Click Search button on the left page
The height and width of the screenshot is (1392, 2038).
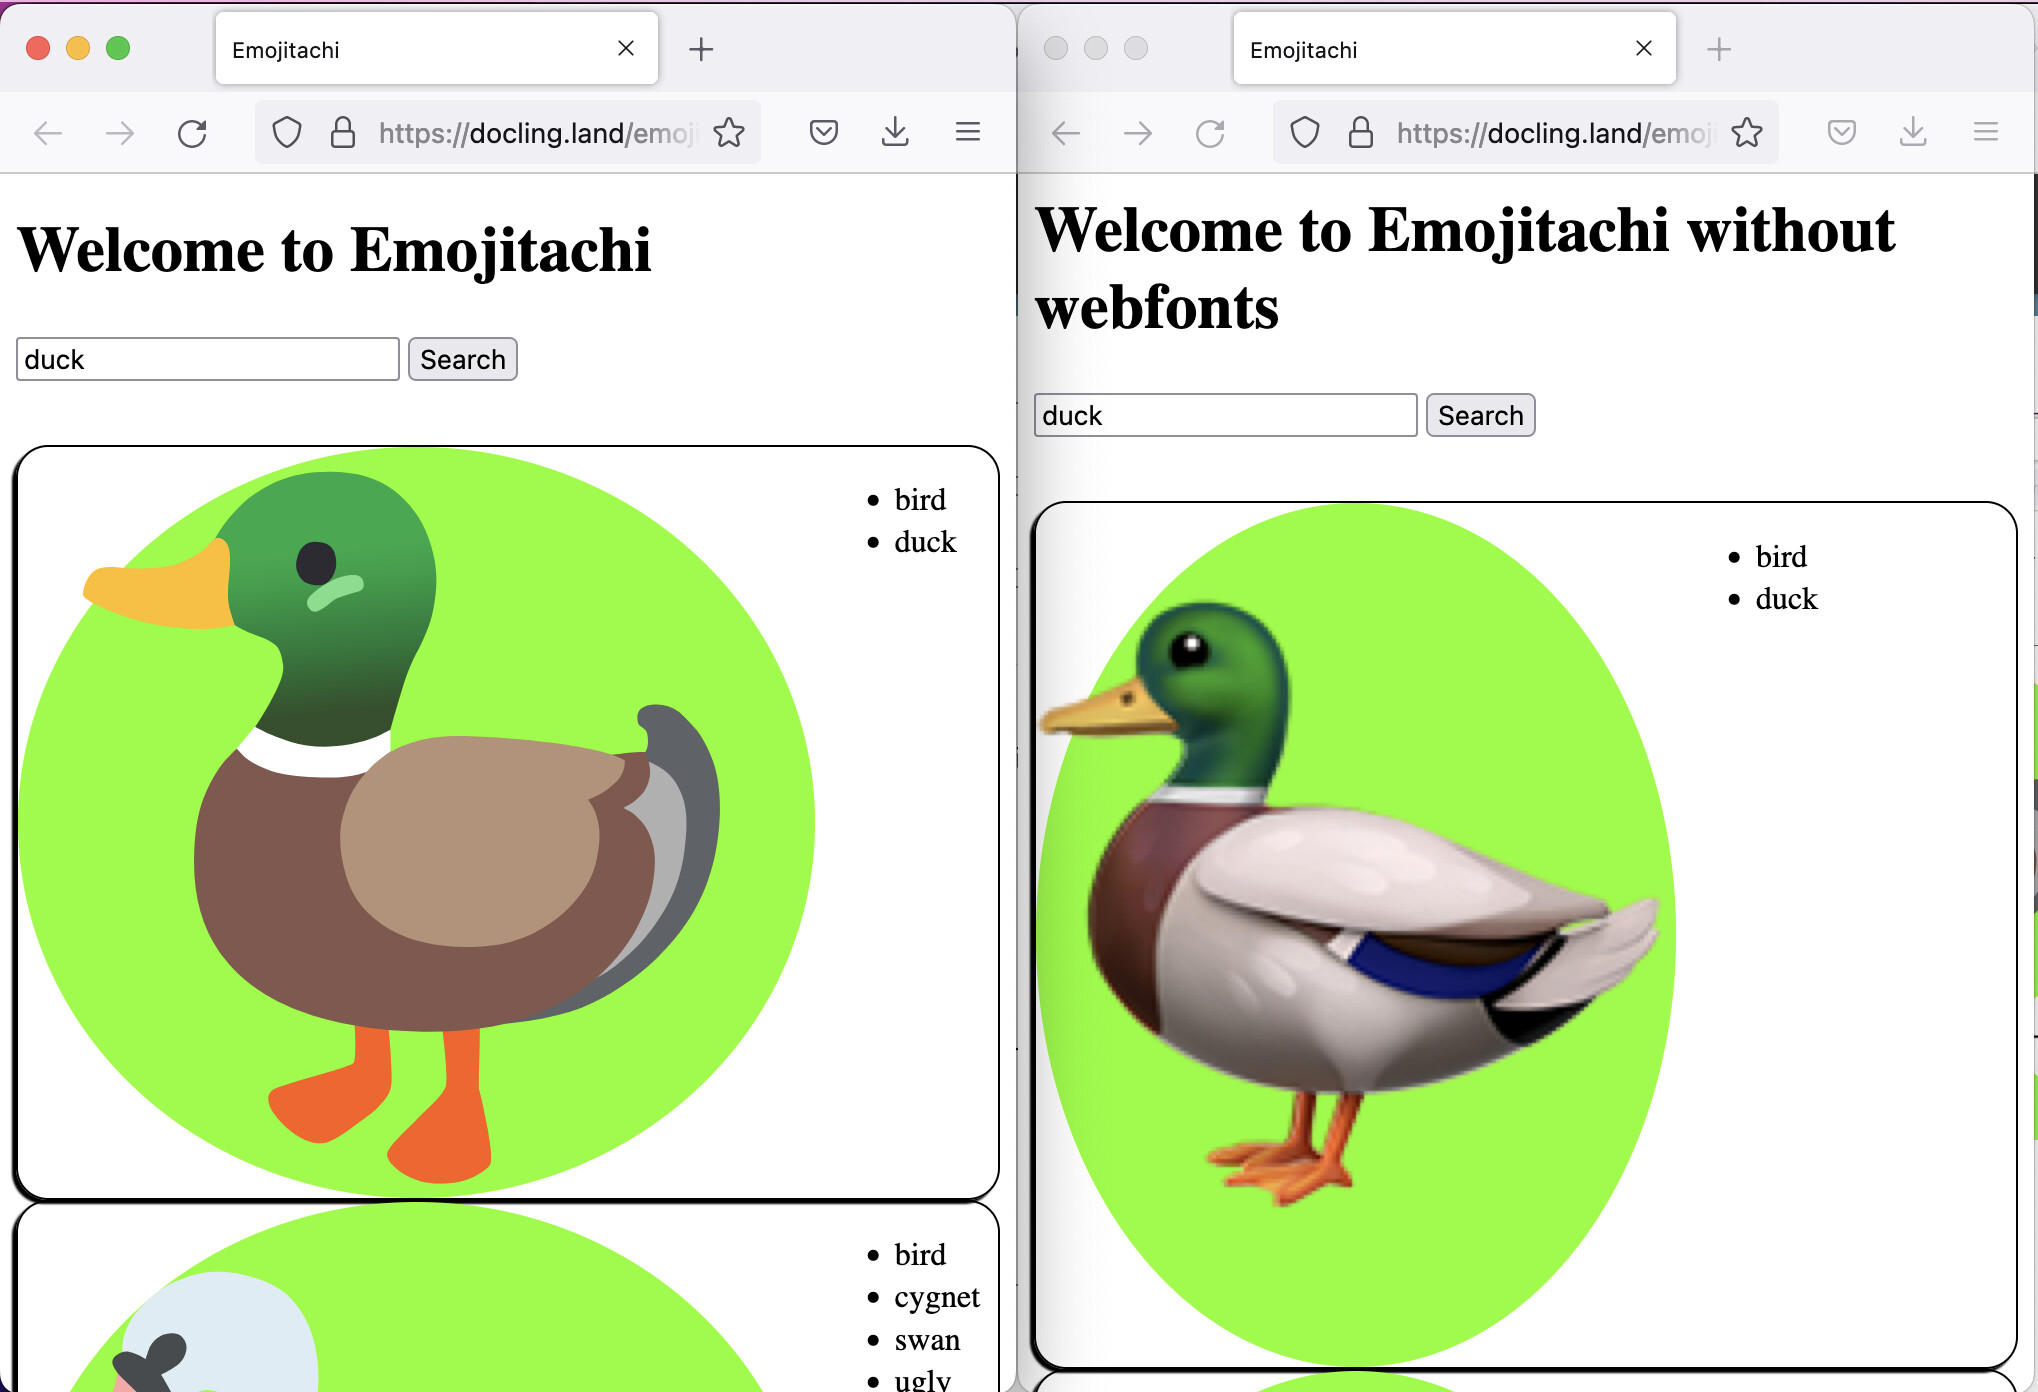click(463, 359)
